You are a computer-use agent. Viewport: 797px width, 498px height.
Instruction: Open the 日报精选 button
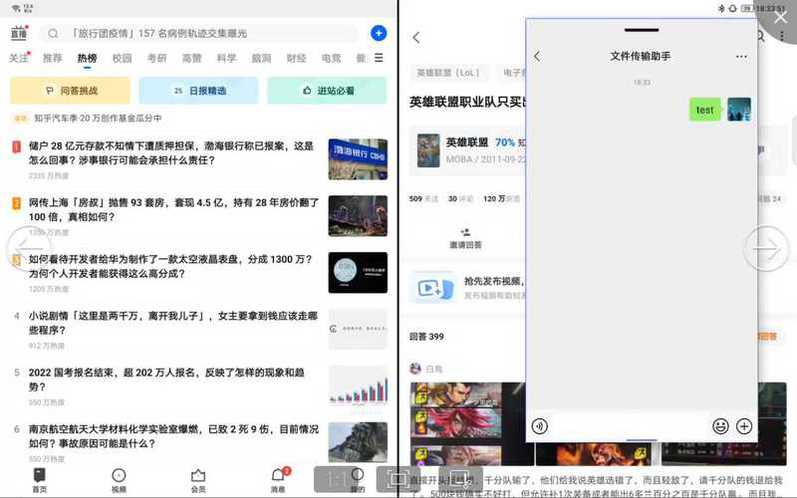199,90
